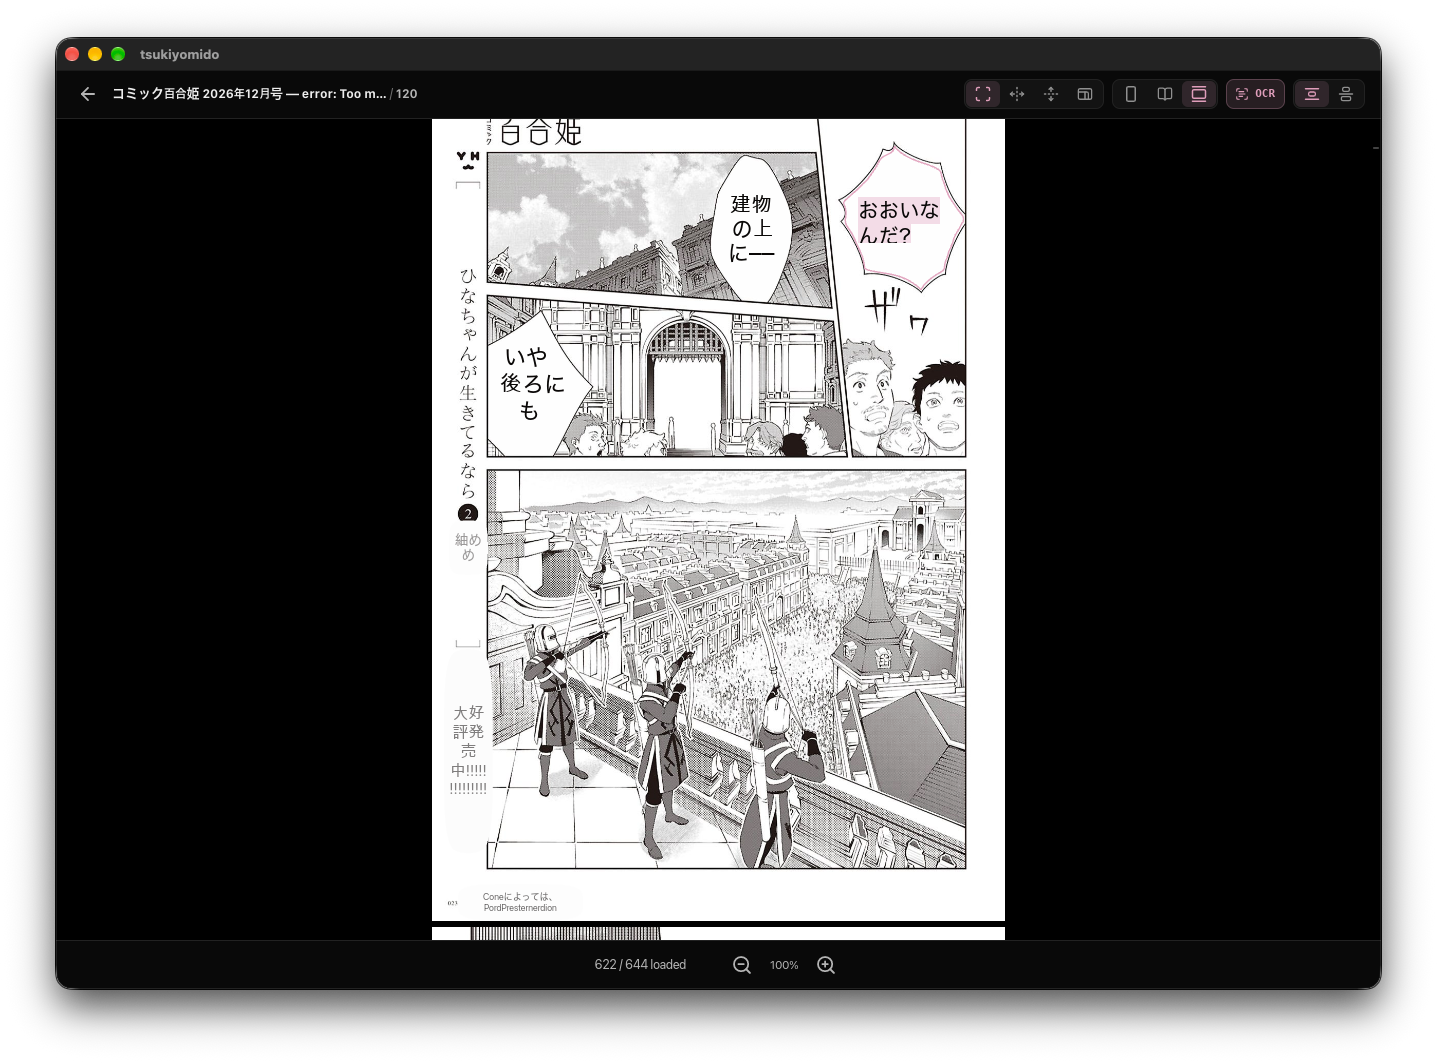
Task: Click the tsukiyomido window title
Action: pos(179,54)
